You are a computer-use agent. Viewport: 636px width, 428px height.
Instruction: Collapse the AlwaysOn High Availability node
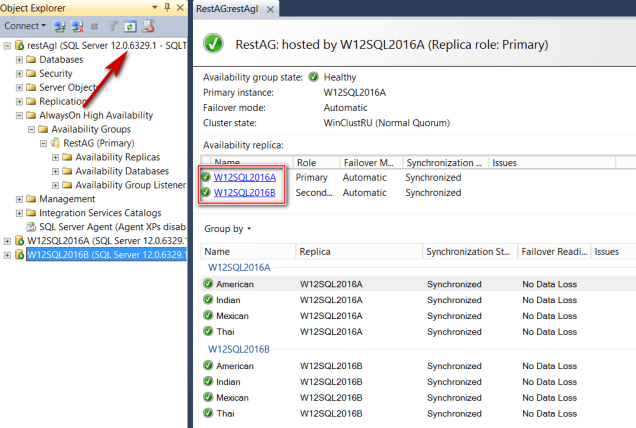click(19, 115)
